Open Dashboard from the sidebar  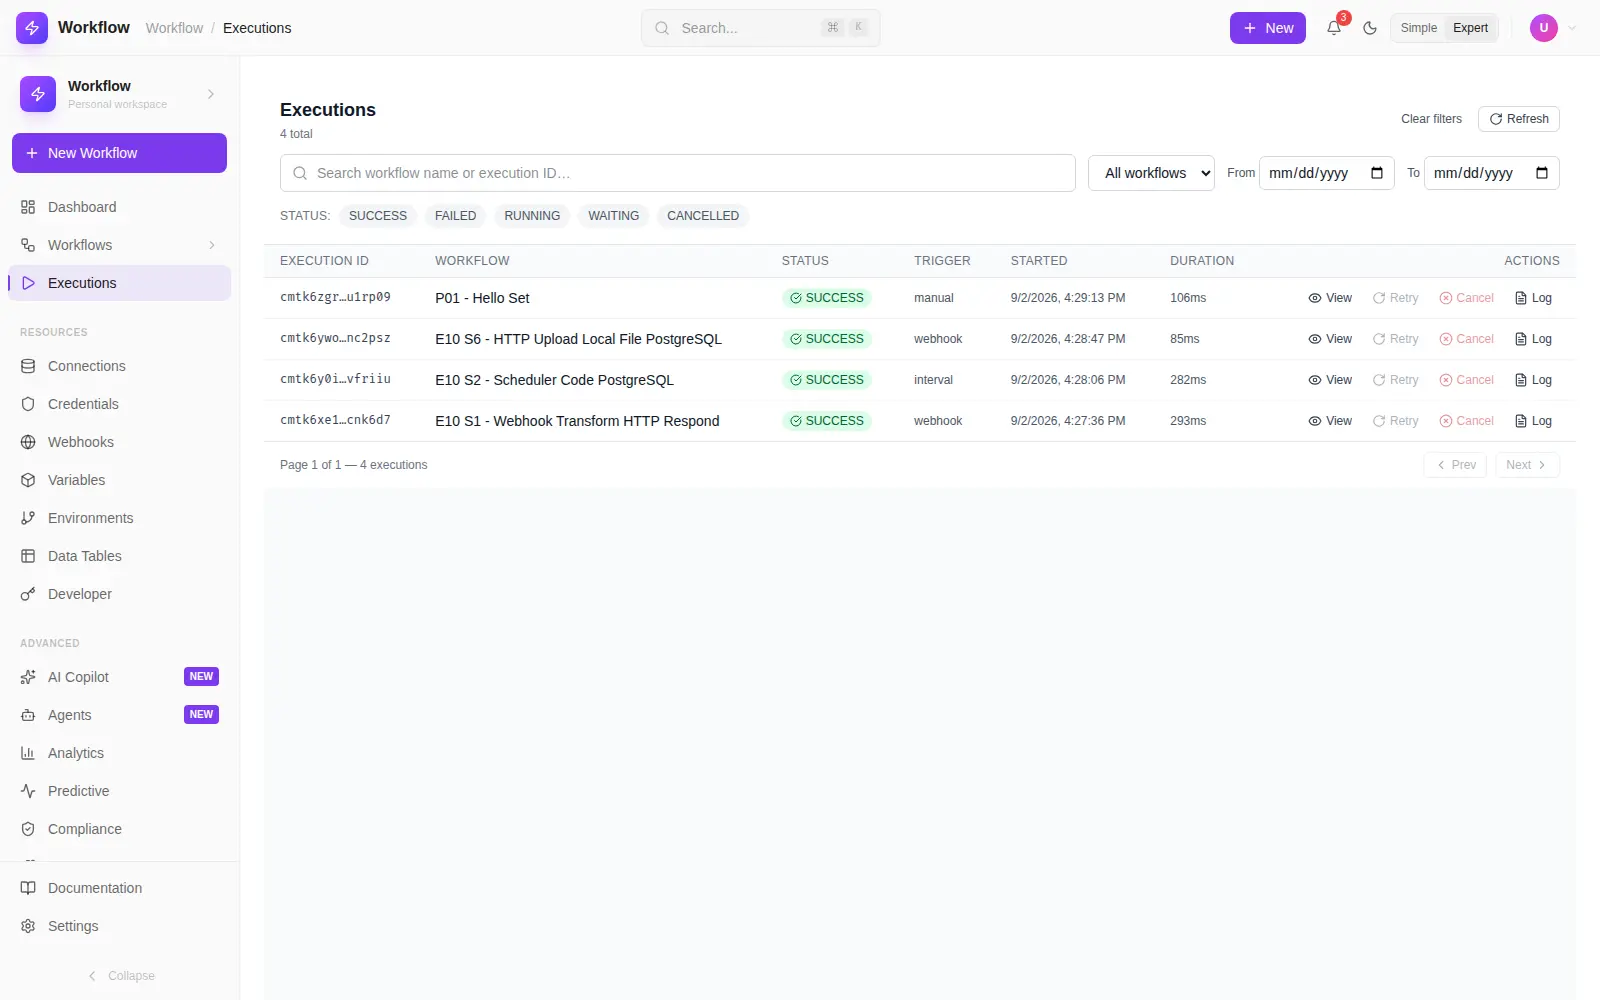[x=119, y=207]
